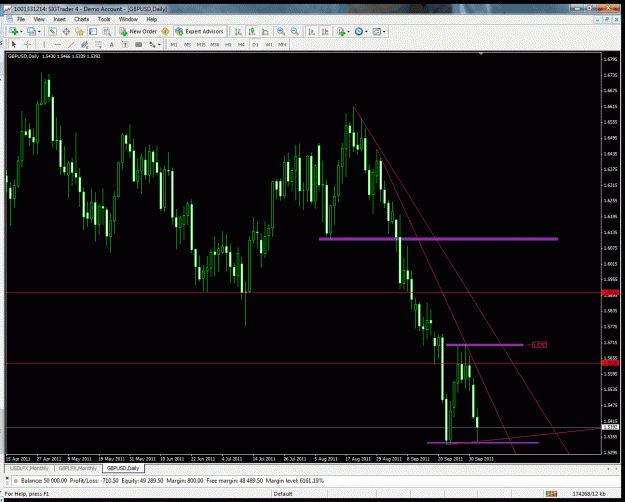This screenshot has height=502, width=625.
Task: Open the Charts menu
Action: coord(81,19)
